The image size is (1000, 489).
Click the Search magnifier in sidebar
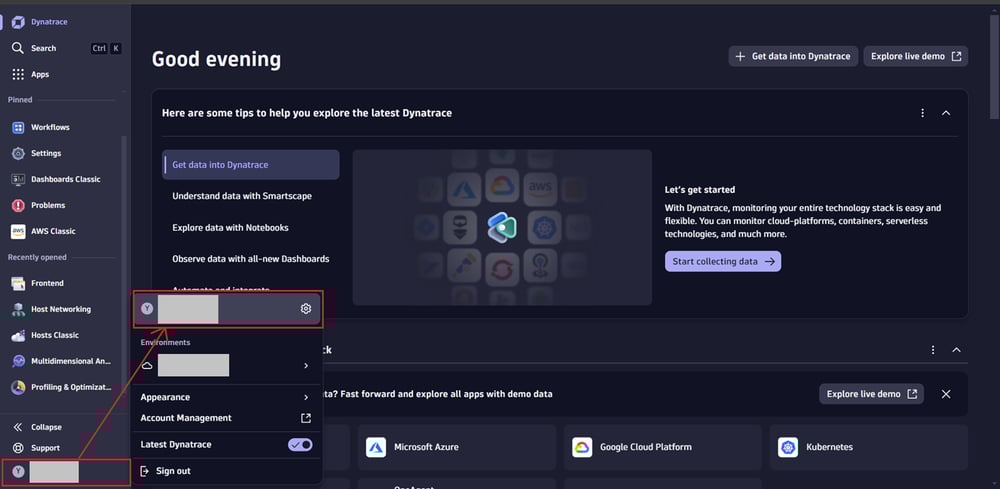[18, 48]
